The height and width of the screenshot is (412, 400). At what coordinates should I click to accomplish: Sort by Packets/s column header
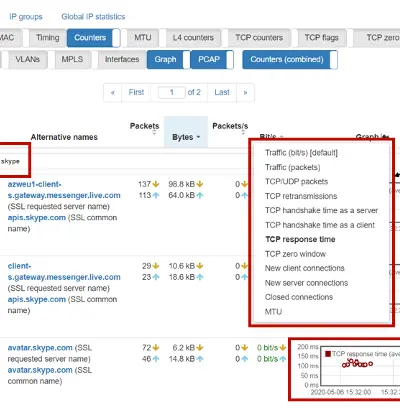(x=230, y=126)
